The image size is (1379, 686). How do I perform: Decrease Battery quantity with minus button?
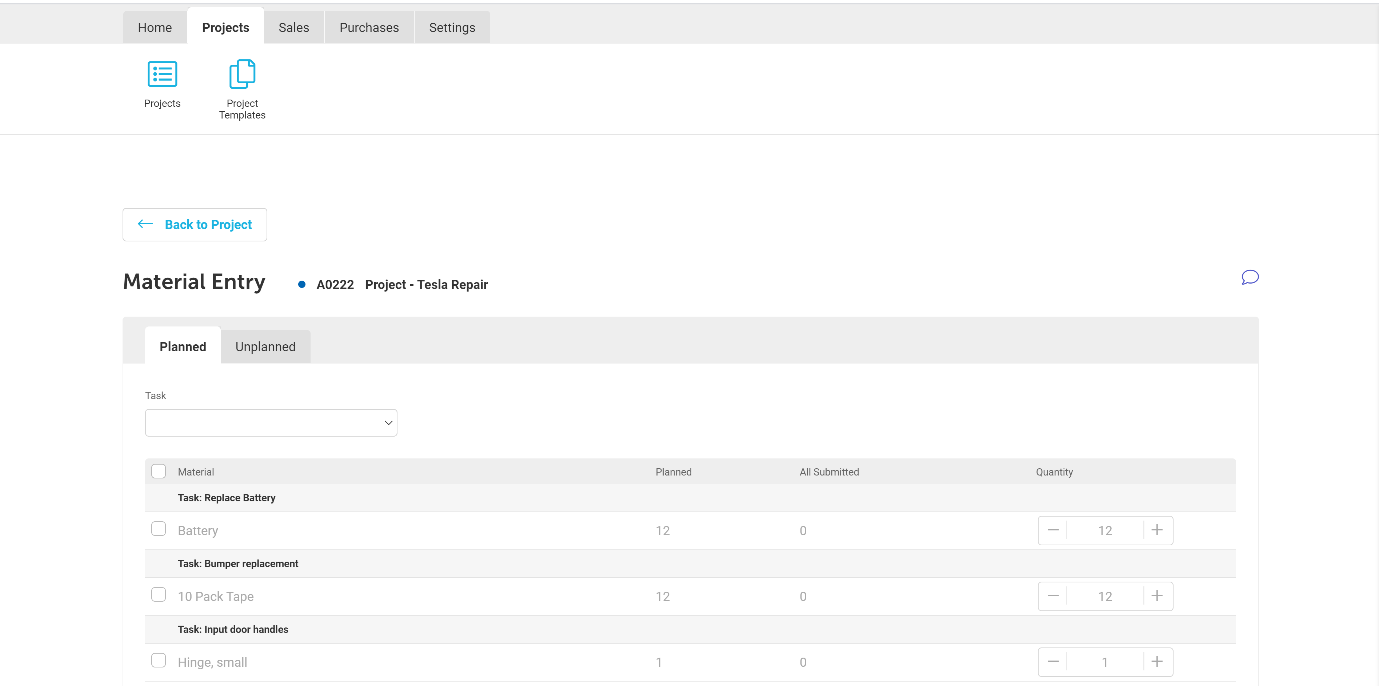pyautogui.click(x=1053, y=530)
